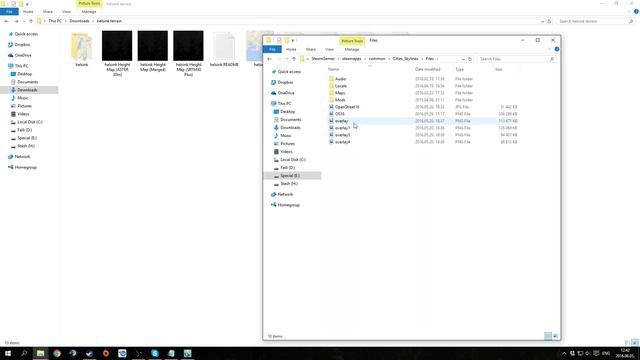Switch Files window to large icons view

[556, 336]
